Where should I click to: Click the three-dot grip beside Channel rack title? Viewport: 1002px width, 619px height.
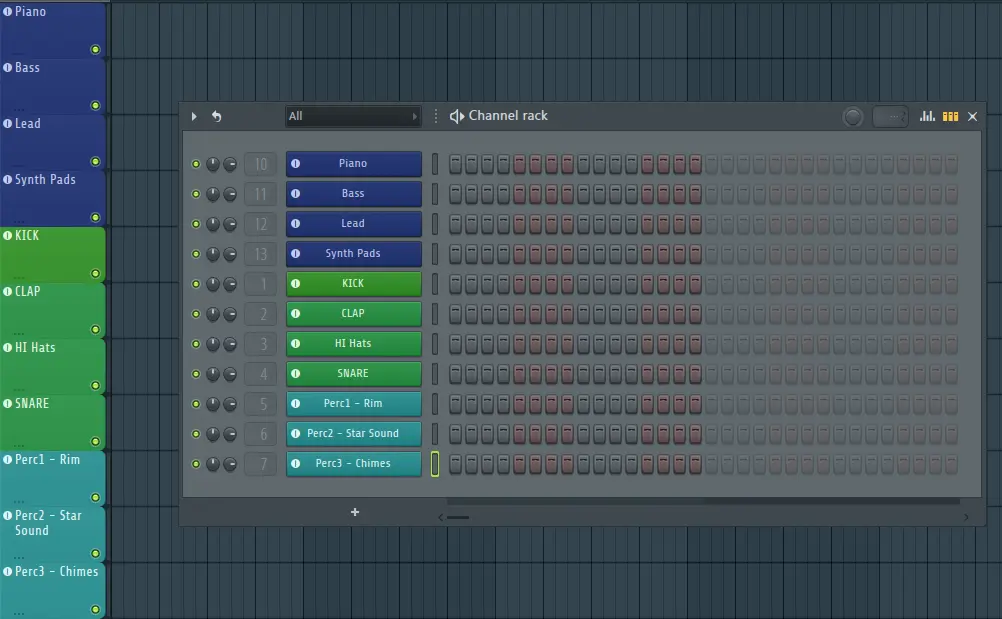pos(436,116)
